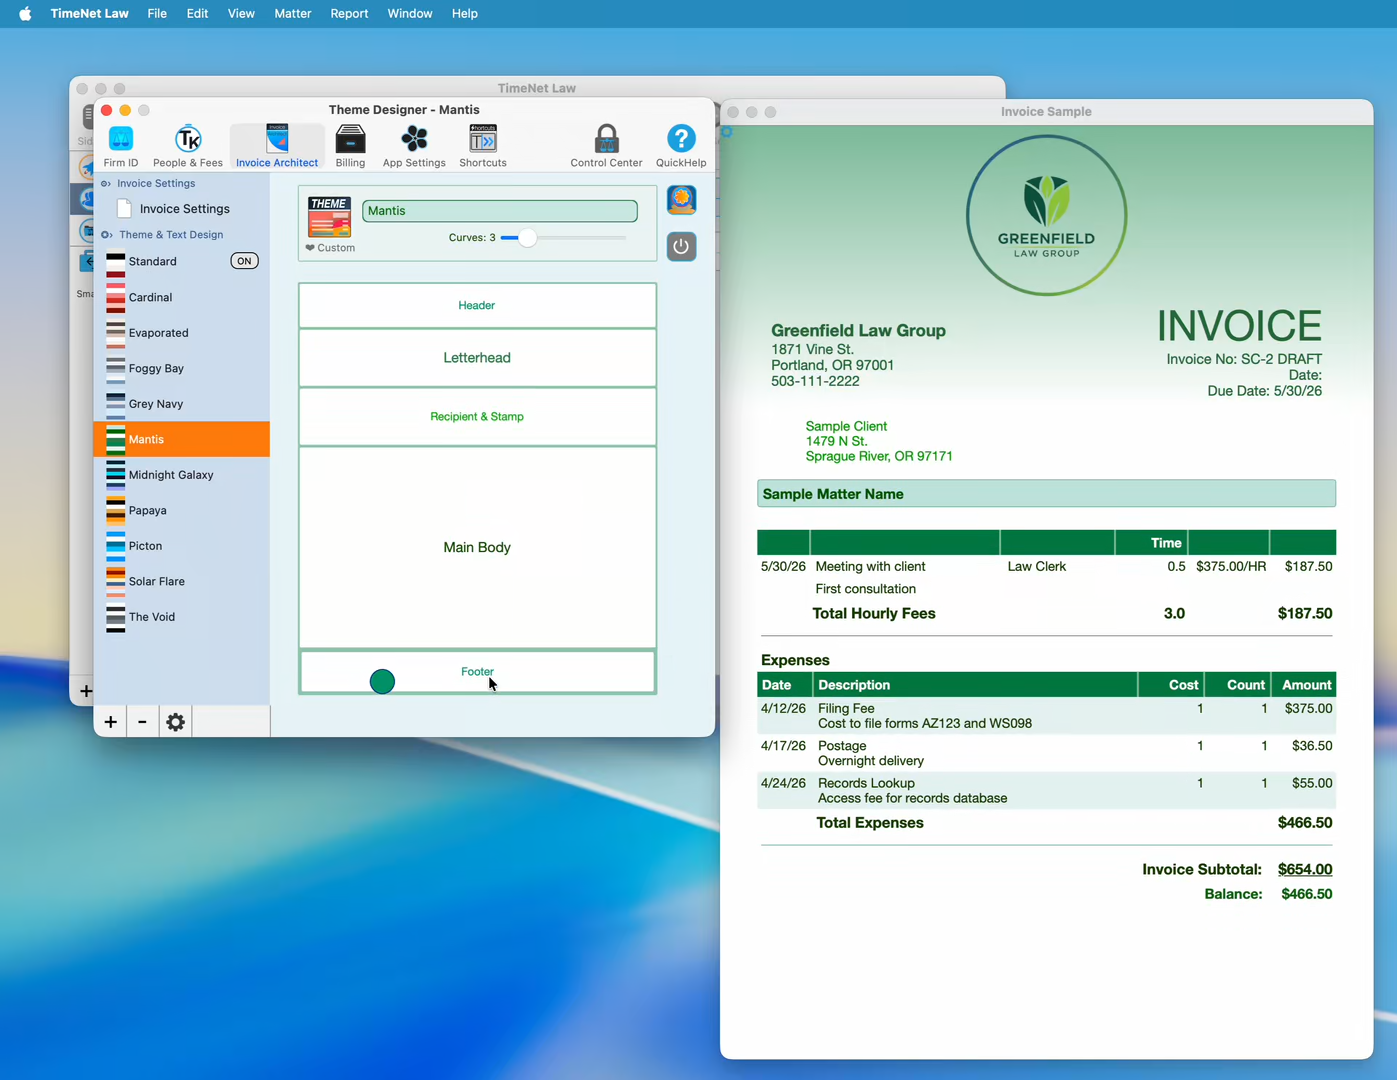Open People & Fees settings
This screenshot has height=1080, width=1397.
[x=187, y=146]
